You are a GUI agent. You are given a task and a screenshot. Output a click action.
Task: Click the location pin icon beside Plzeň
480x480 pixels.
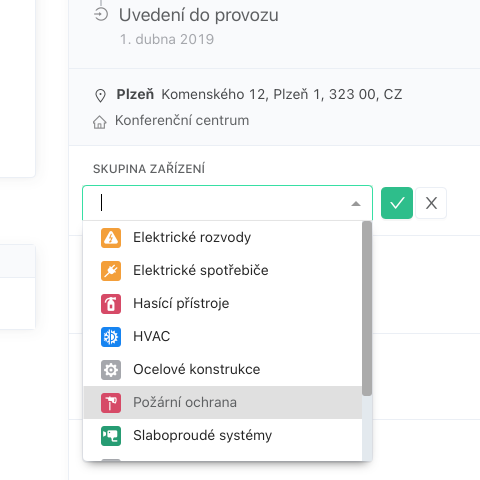(100, 96)
